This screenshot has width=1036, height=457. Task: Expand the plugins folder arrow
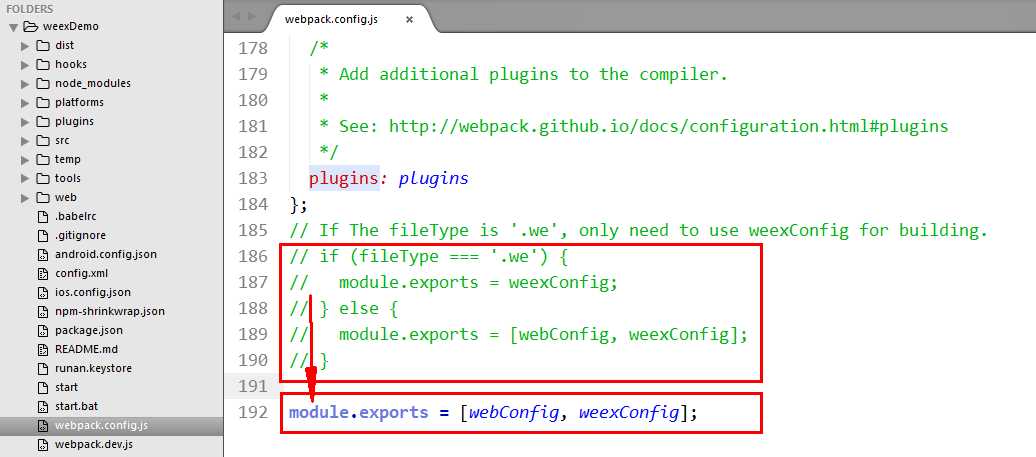click(25, 122)
